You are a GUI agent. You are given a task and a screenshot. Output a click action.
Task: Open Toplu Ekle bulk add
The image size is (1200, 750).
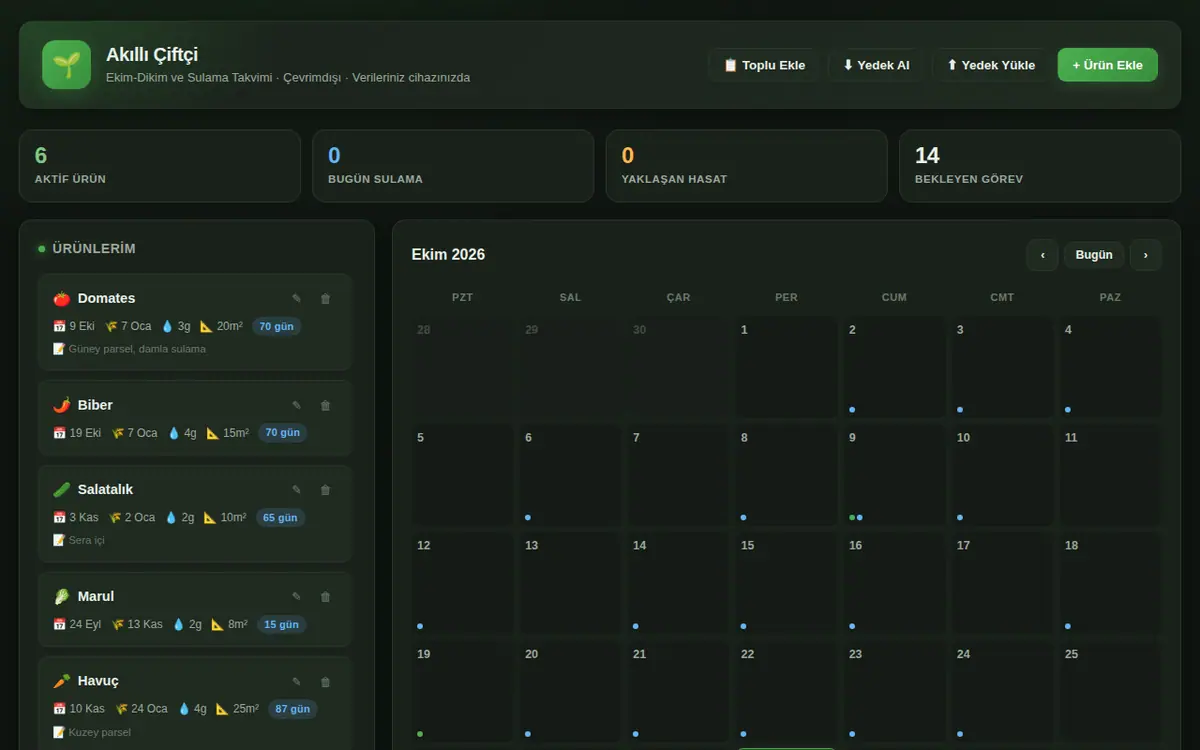tap(764, 65)
